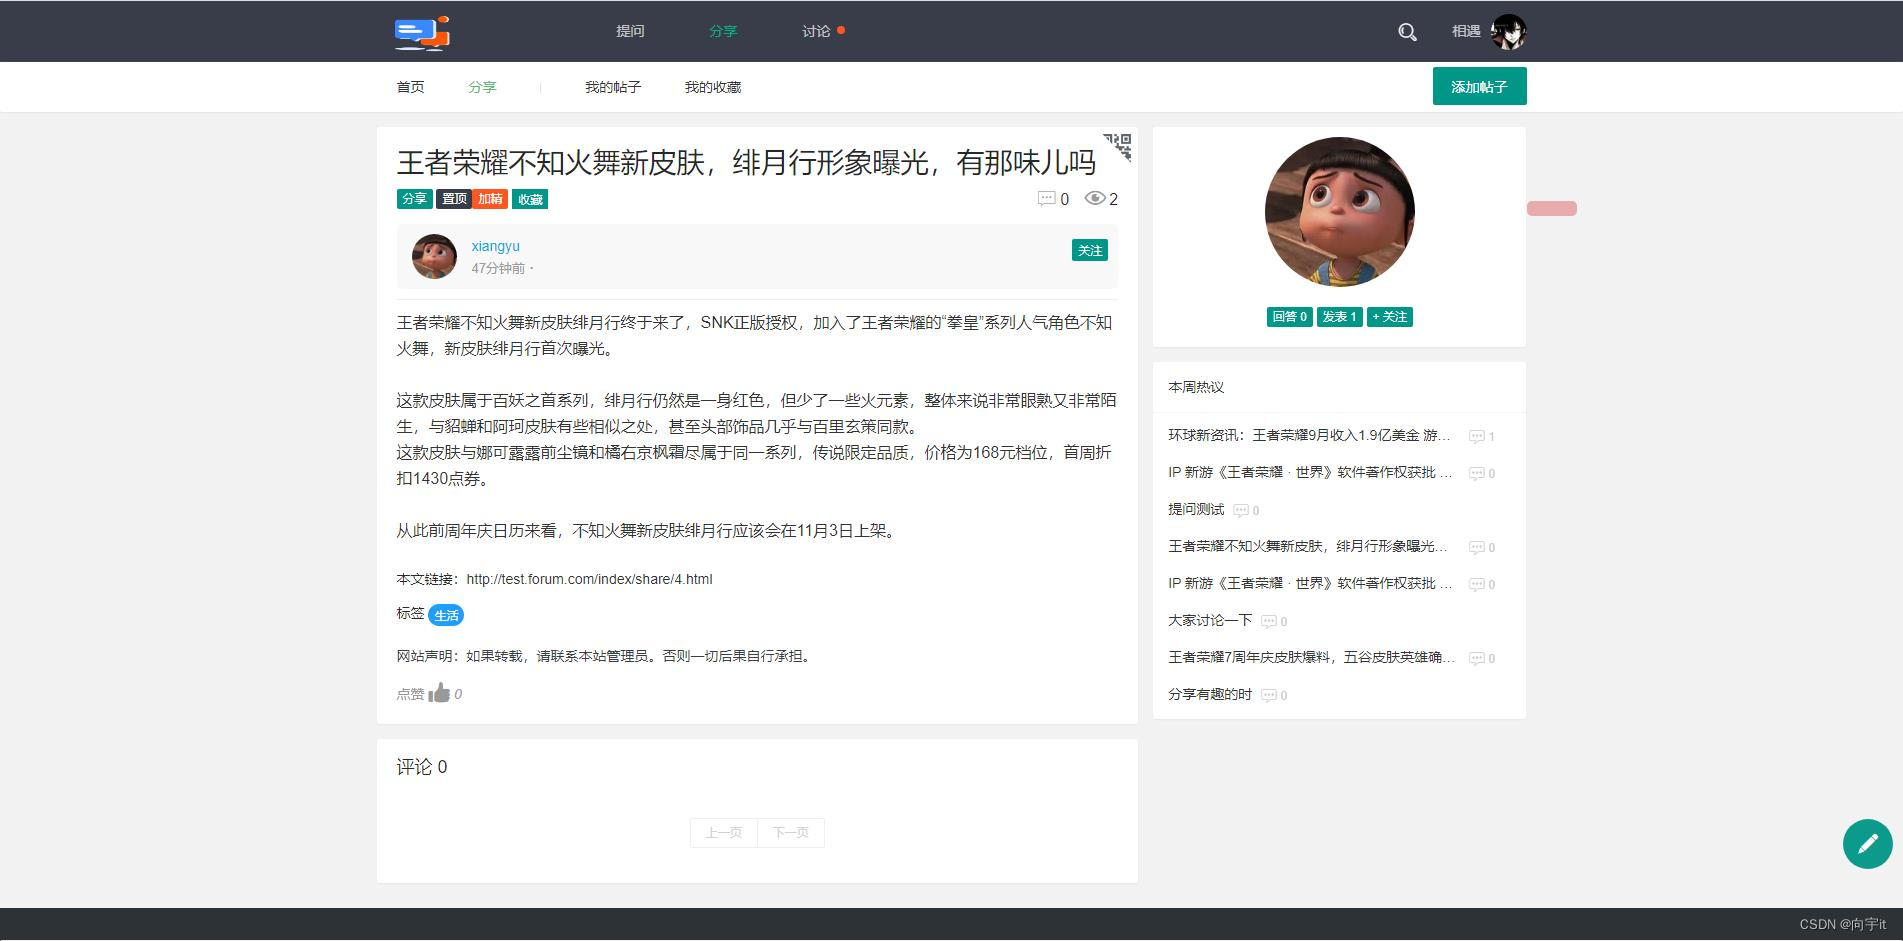This screenshot has width=1903, height=941.
Task: Click the 置顶 button
Action: pyautogui.click(x=454, y=199)
